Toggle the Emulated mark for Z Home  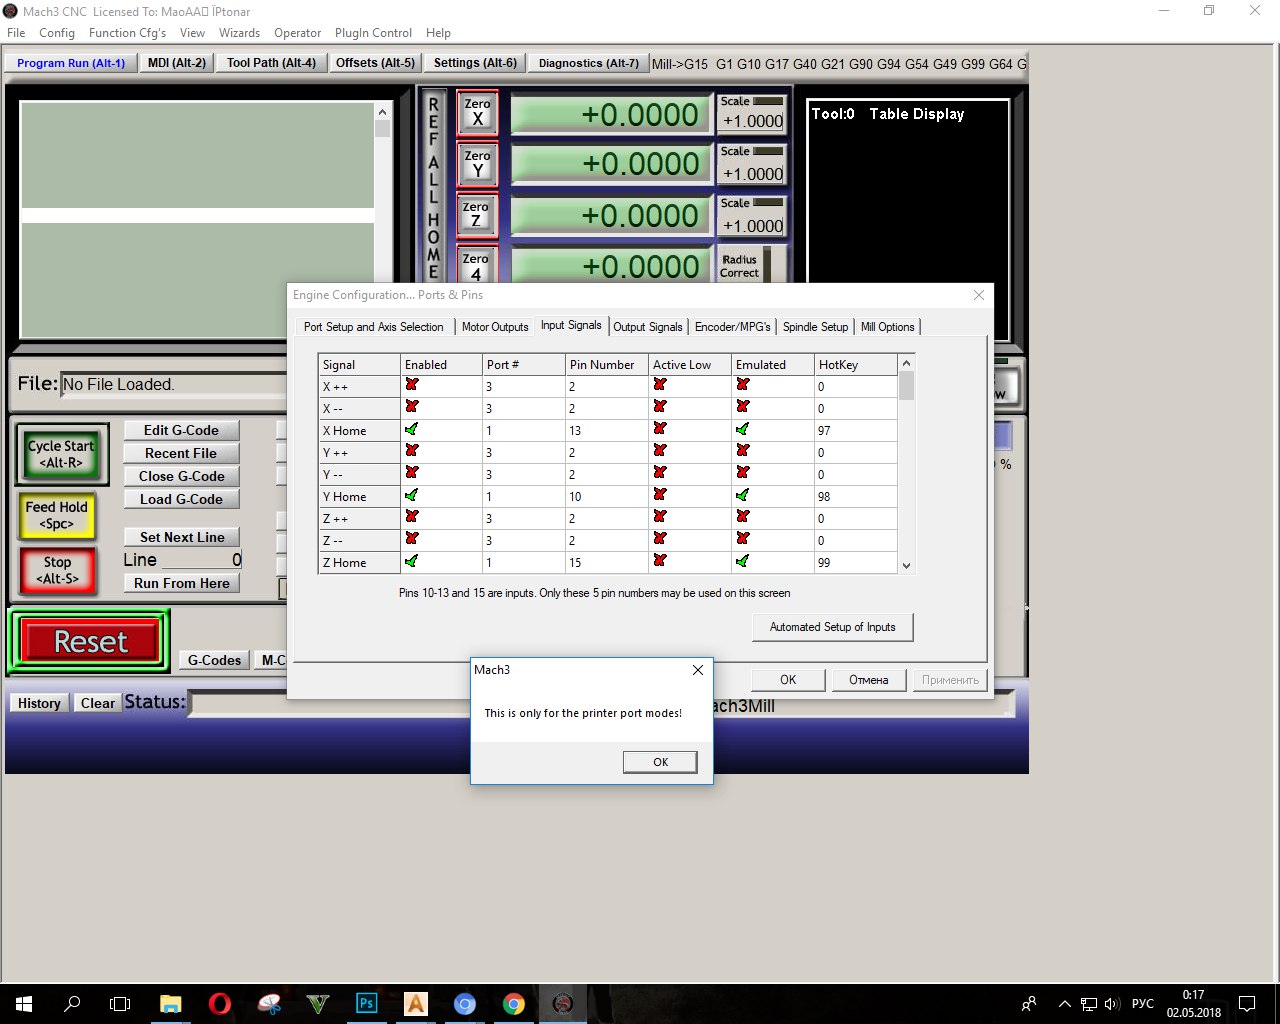pos(742,561)
